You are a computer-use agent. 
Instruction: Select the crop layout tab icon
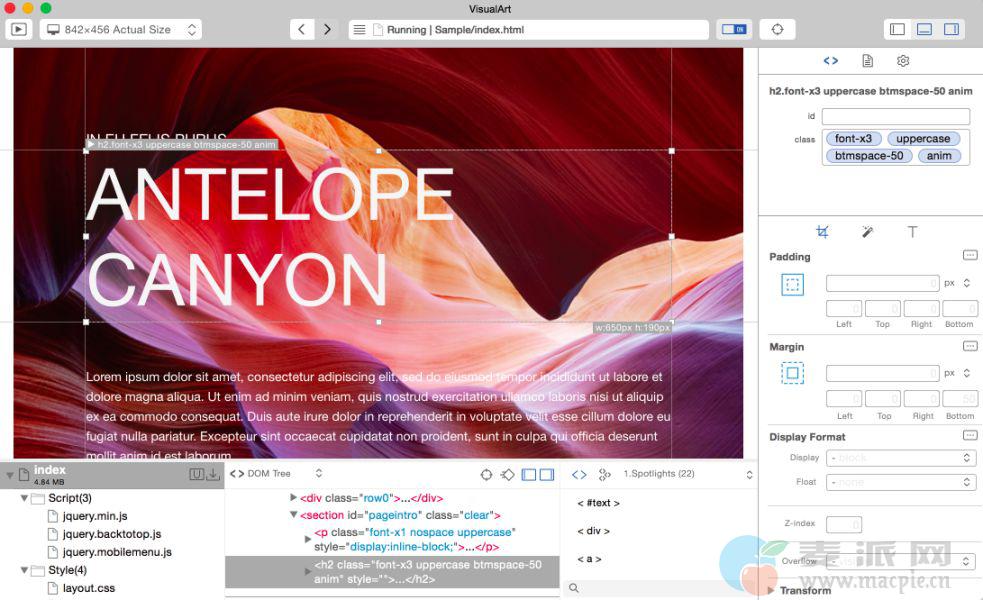(x=822, y=232)
